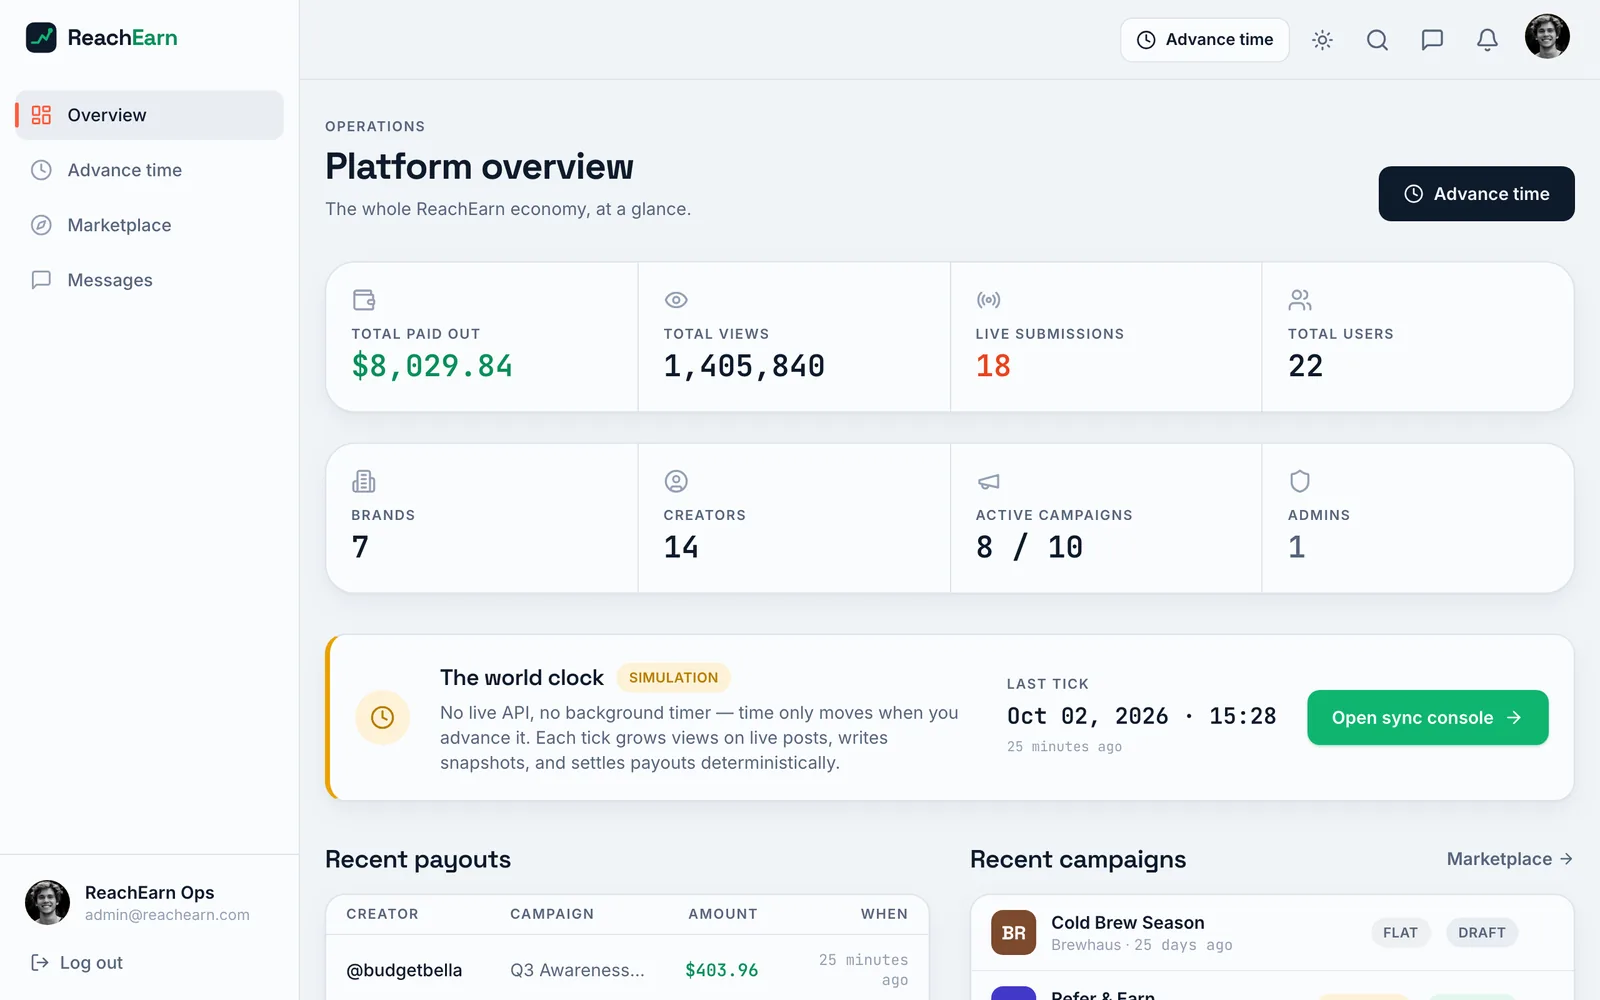
Task: Click the FLAT tag on Cold Brew Season
Action: (1400, 933)
